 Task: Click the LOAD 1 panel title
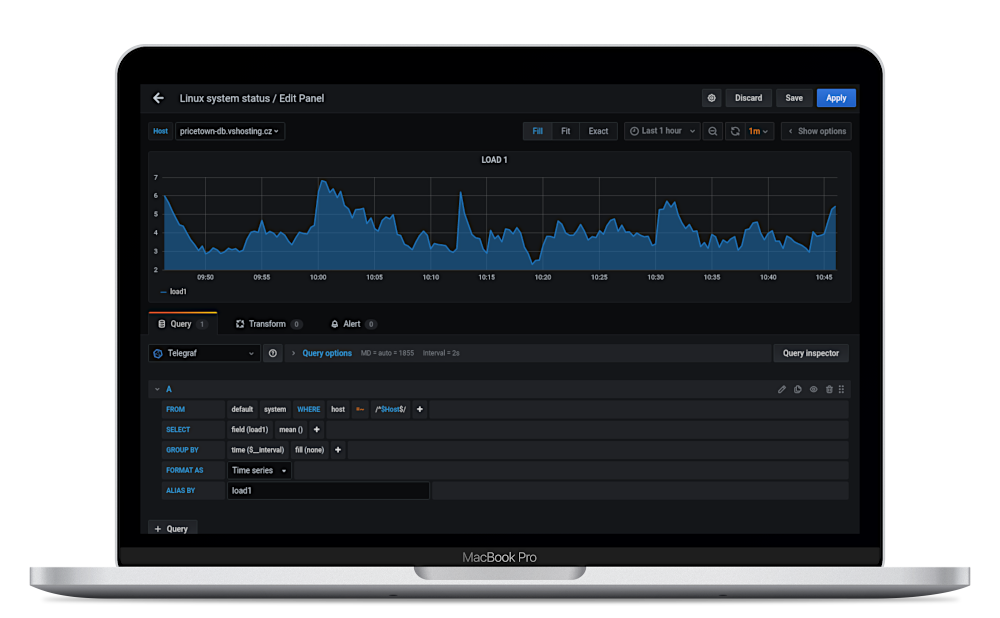[494, 160]
